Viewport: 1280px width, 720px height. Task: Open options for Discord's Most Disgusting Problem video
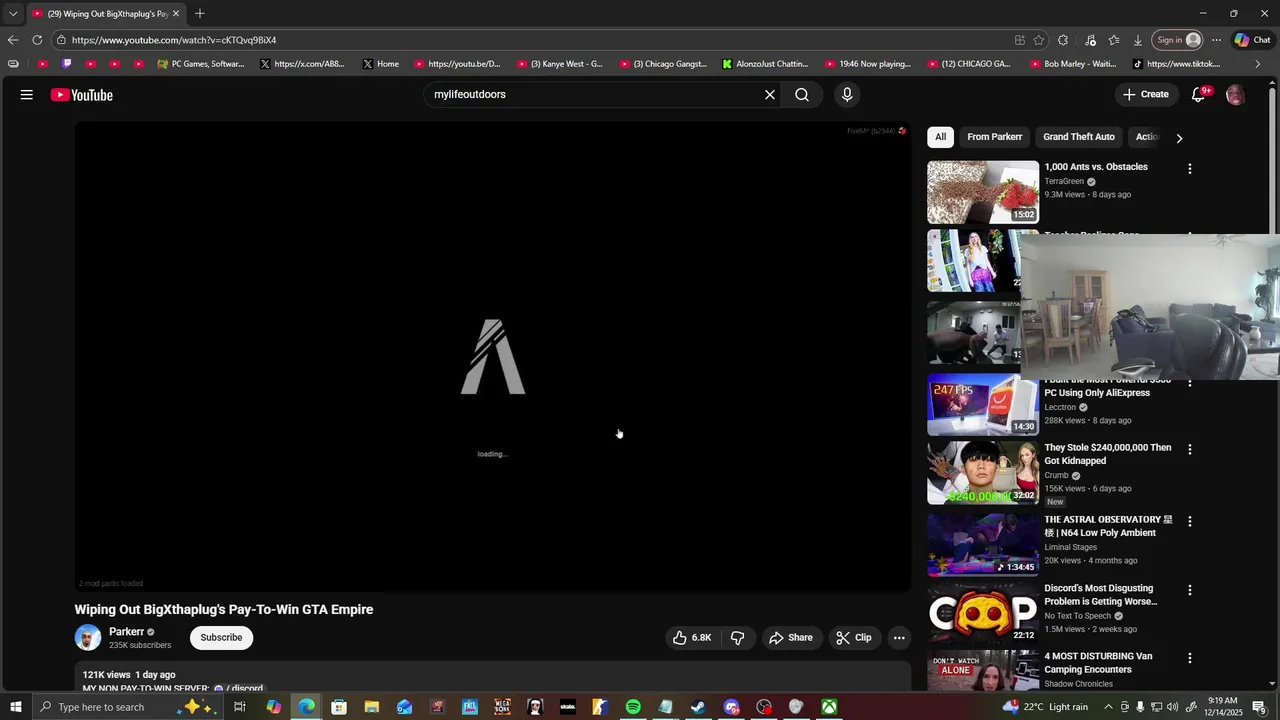click(1190, 591)
